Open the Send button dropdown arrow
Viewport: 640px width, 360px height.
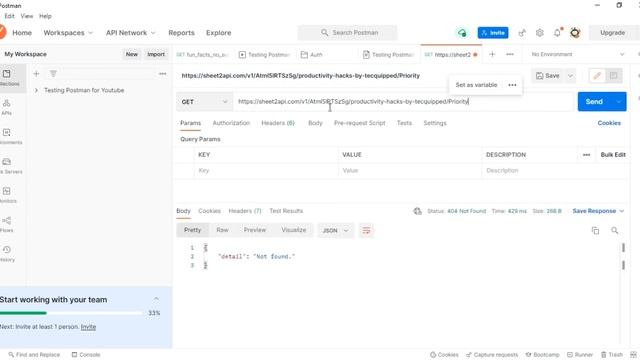tap(619, 102)
